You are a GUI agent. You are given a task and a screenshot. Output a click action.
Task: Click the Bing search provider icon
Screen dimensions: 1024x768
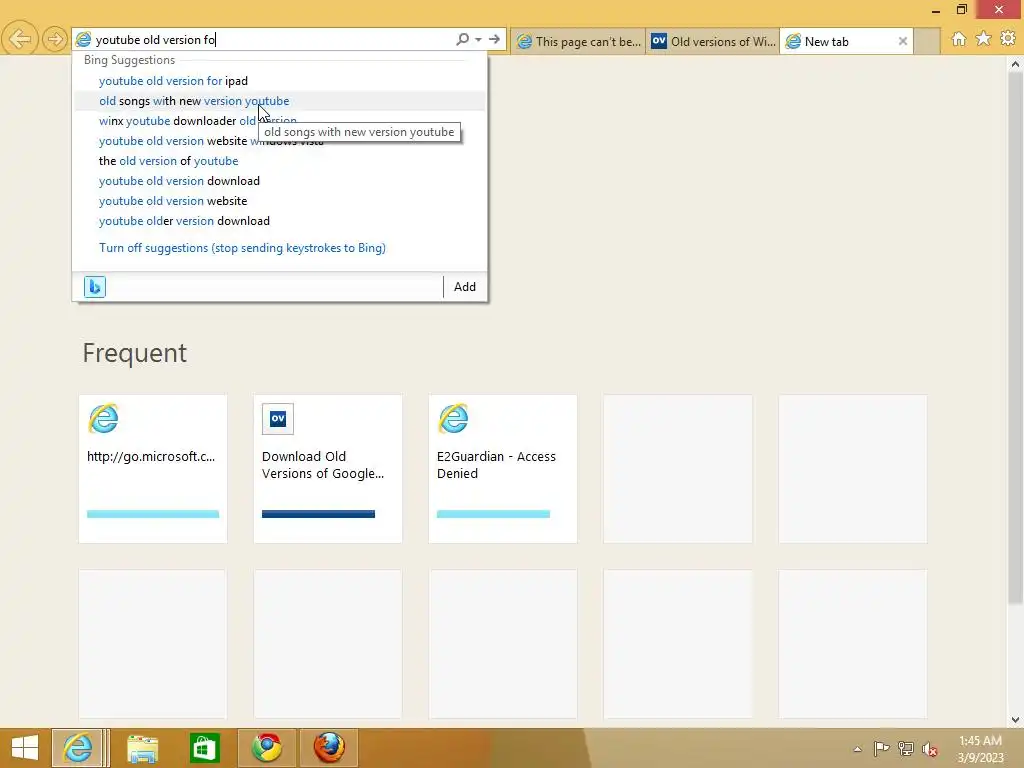95,287
